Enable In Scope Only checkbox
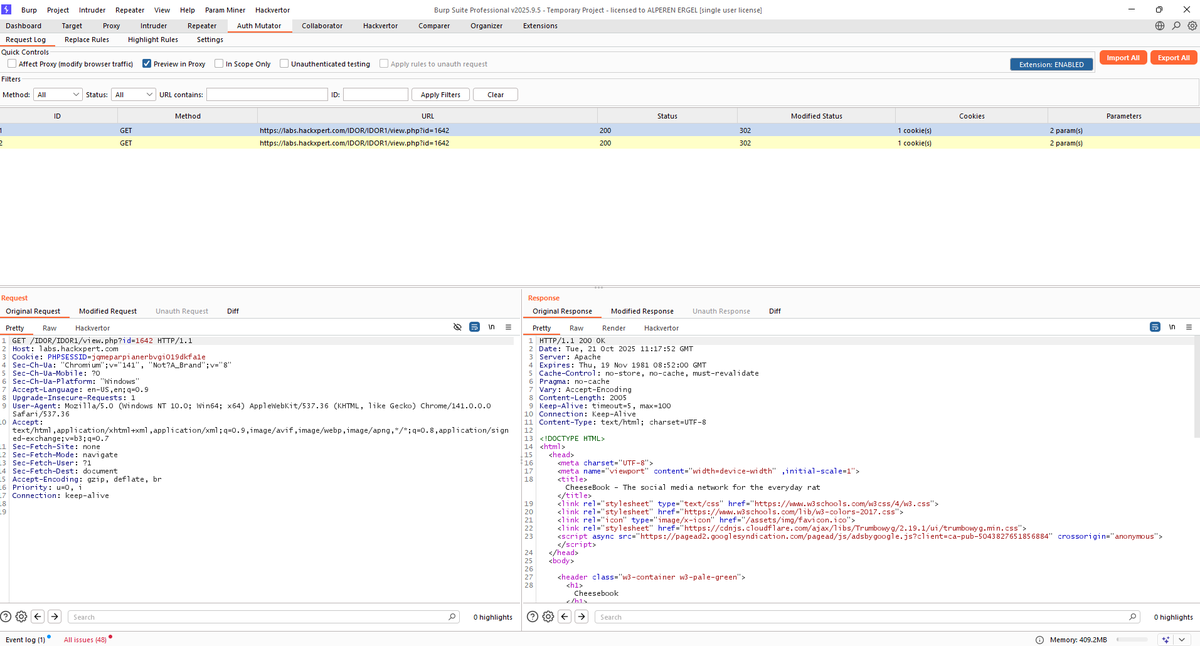This screenshot has width=1200, height=646. (x=219, y=64)
